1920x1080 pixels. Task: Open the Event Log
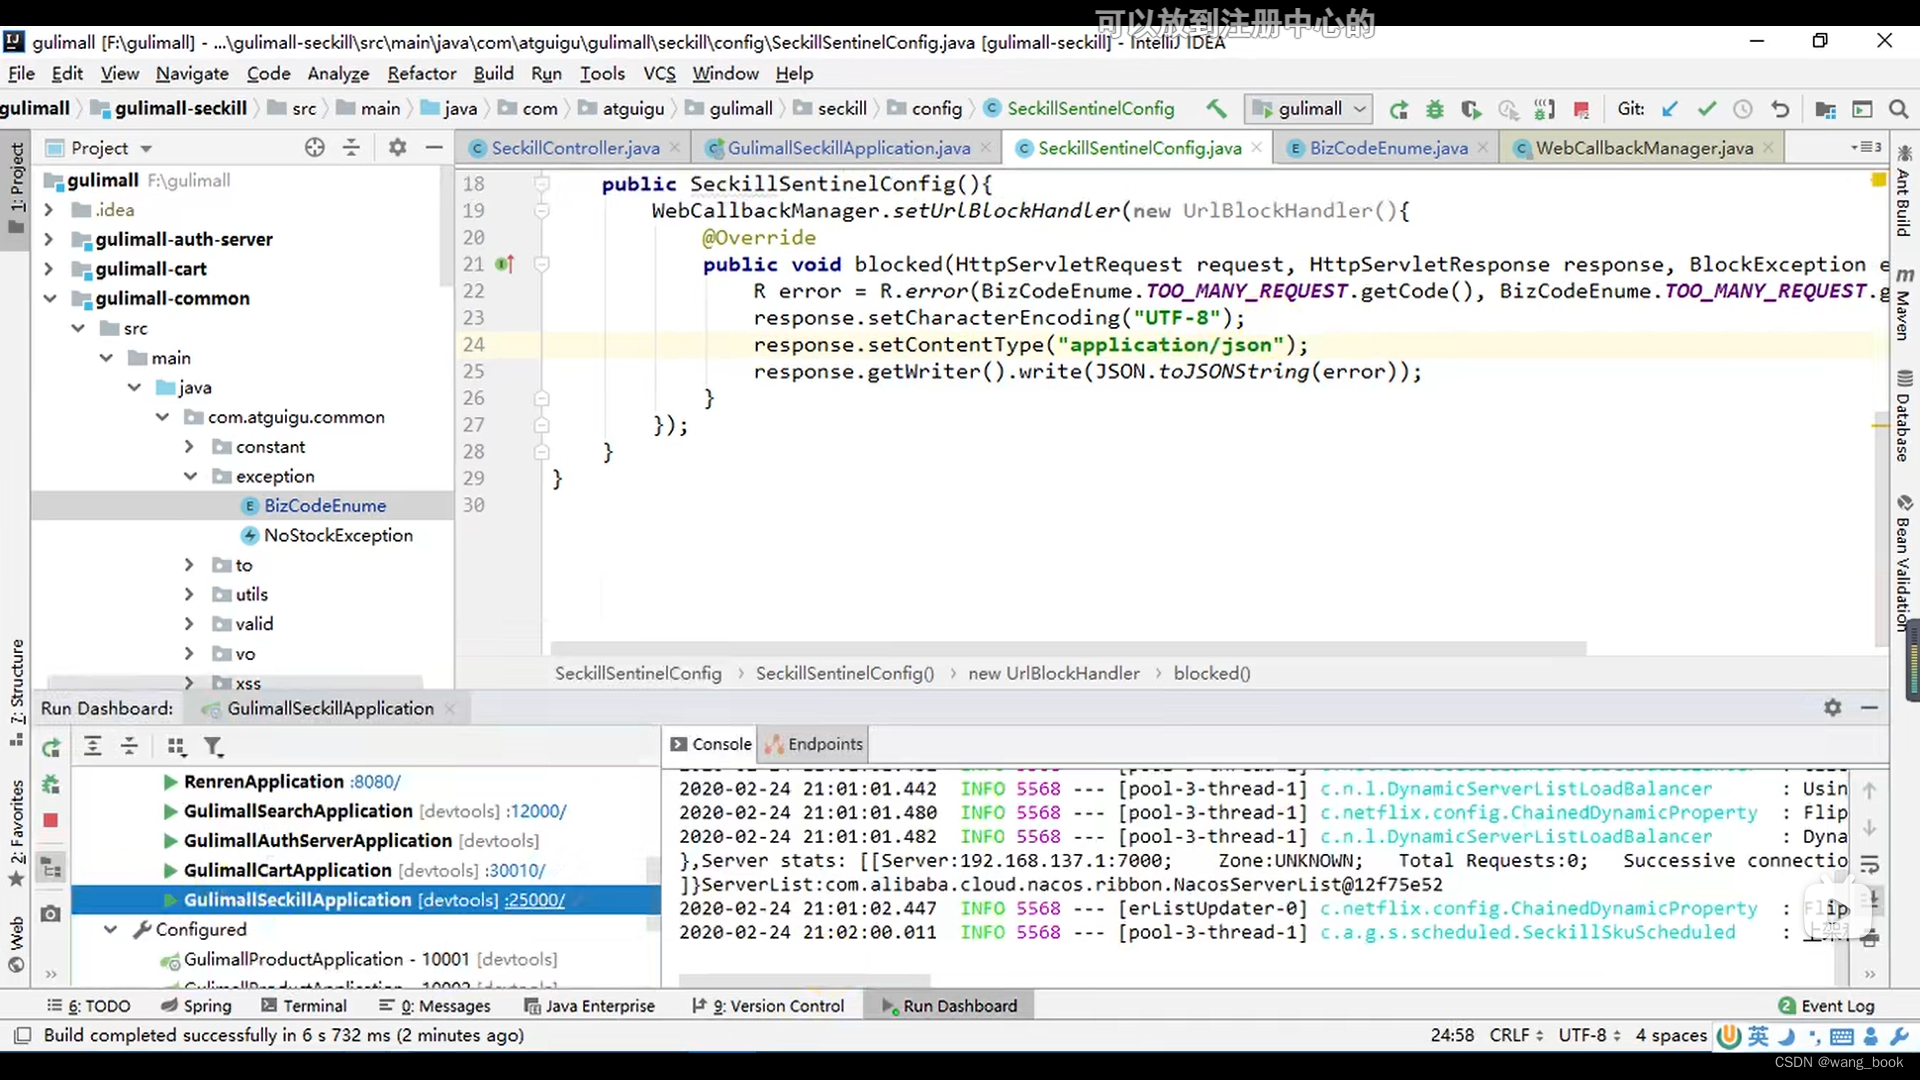coord(1826,1005)
